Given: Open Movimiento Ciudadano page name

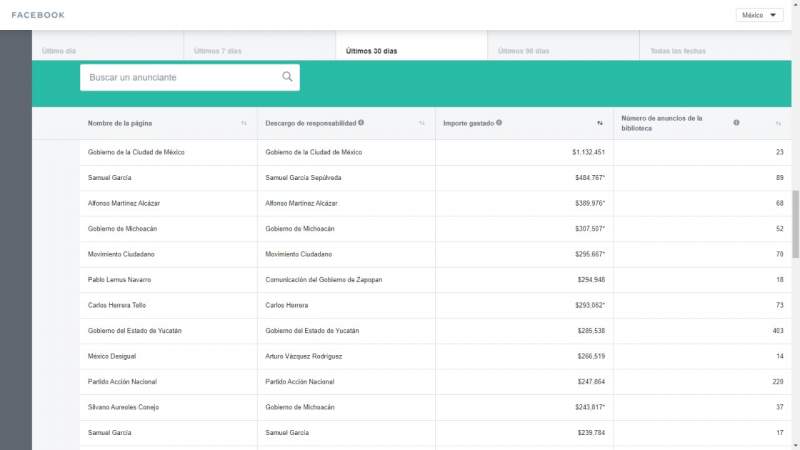Looking at the screenshot, I should tap(121, 254).
